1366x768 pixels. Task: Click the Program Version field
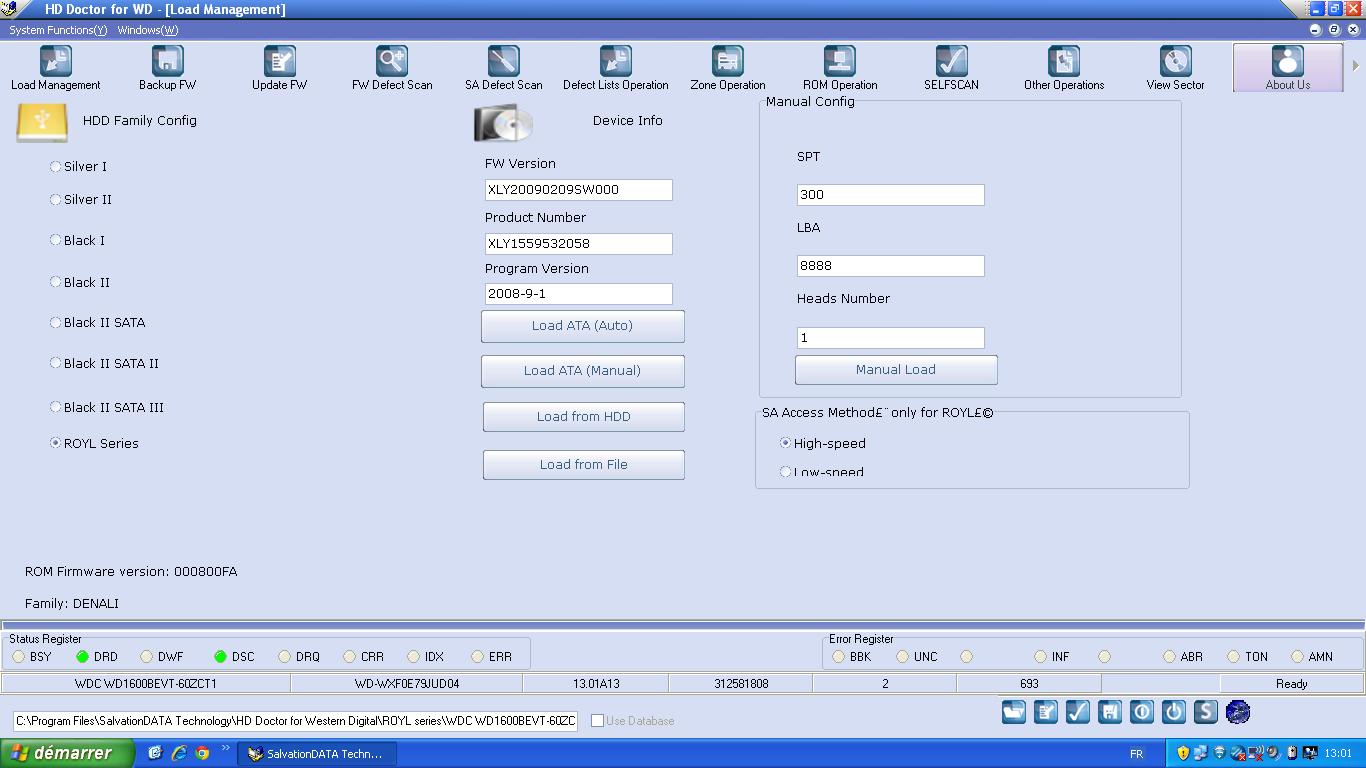tap(579, 294)
